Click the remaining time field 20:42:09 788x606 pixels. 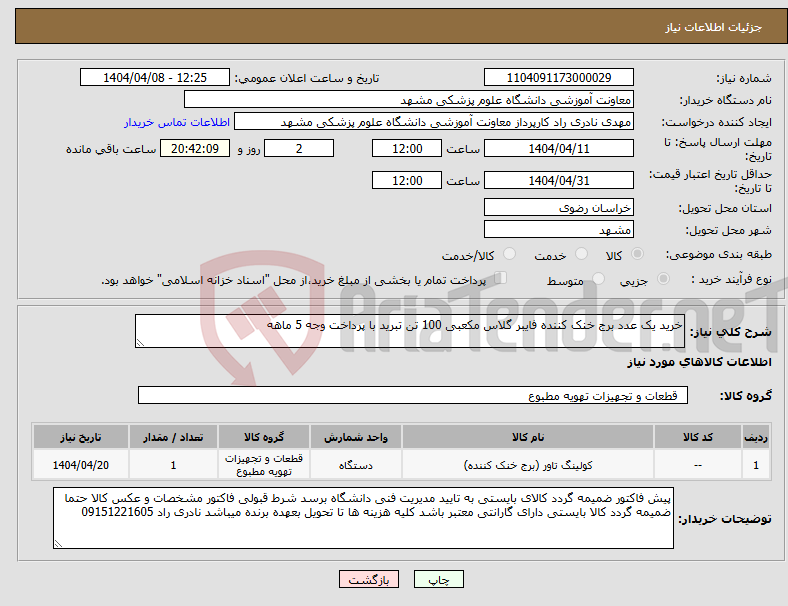pos(195,148)
